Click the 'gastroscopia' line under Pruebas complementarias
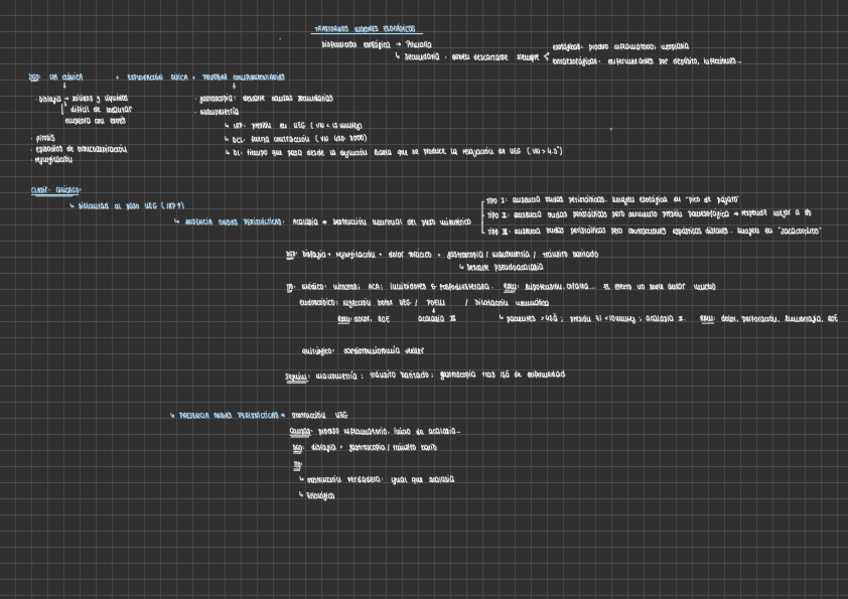Image resolution: width=848 pixels, height=599 pixels. [x=265, y=99]
